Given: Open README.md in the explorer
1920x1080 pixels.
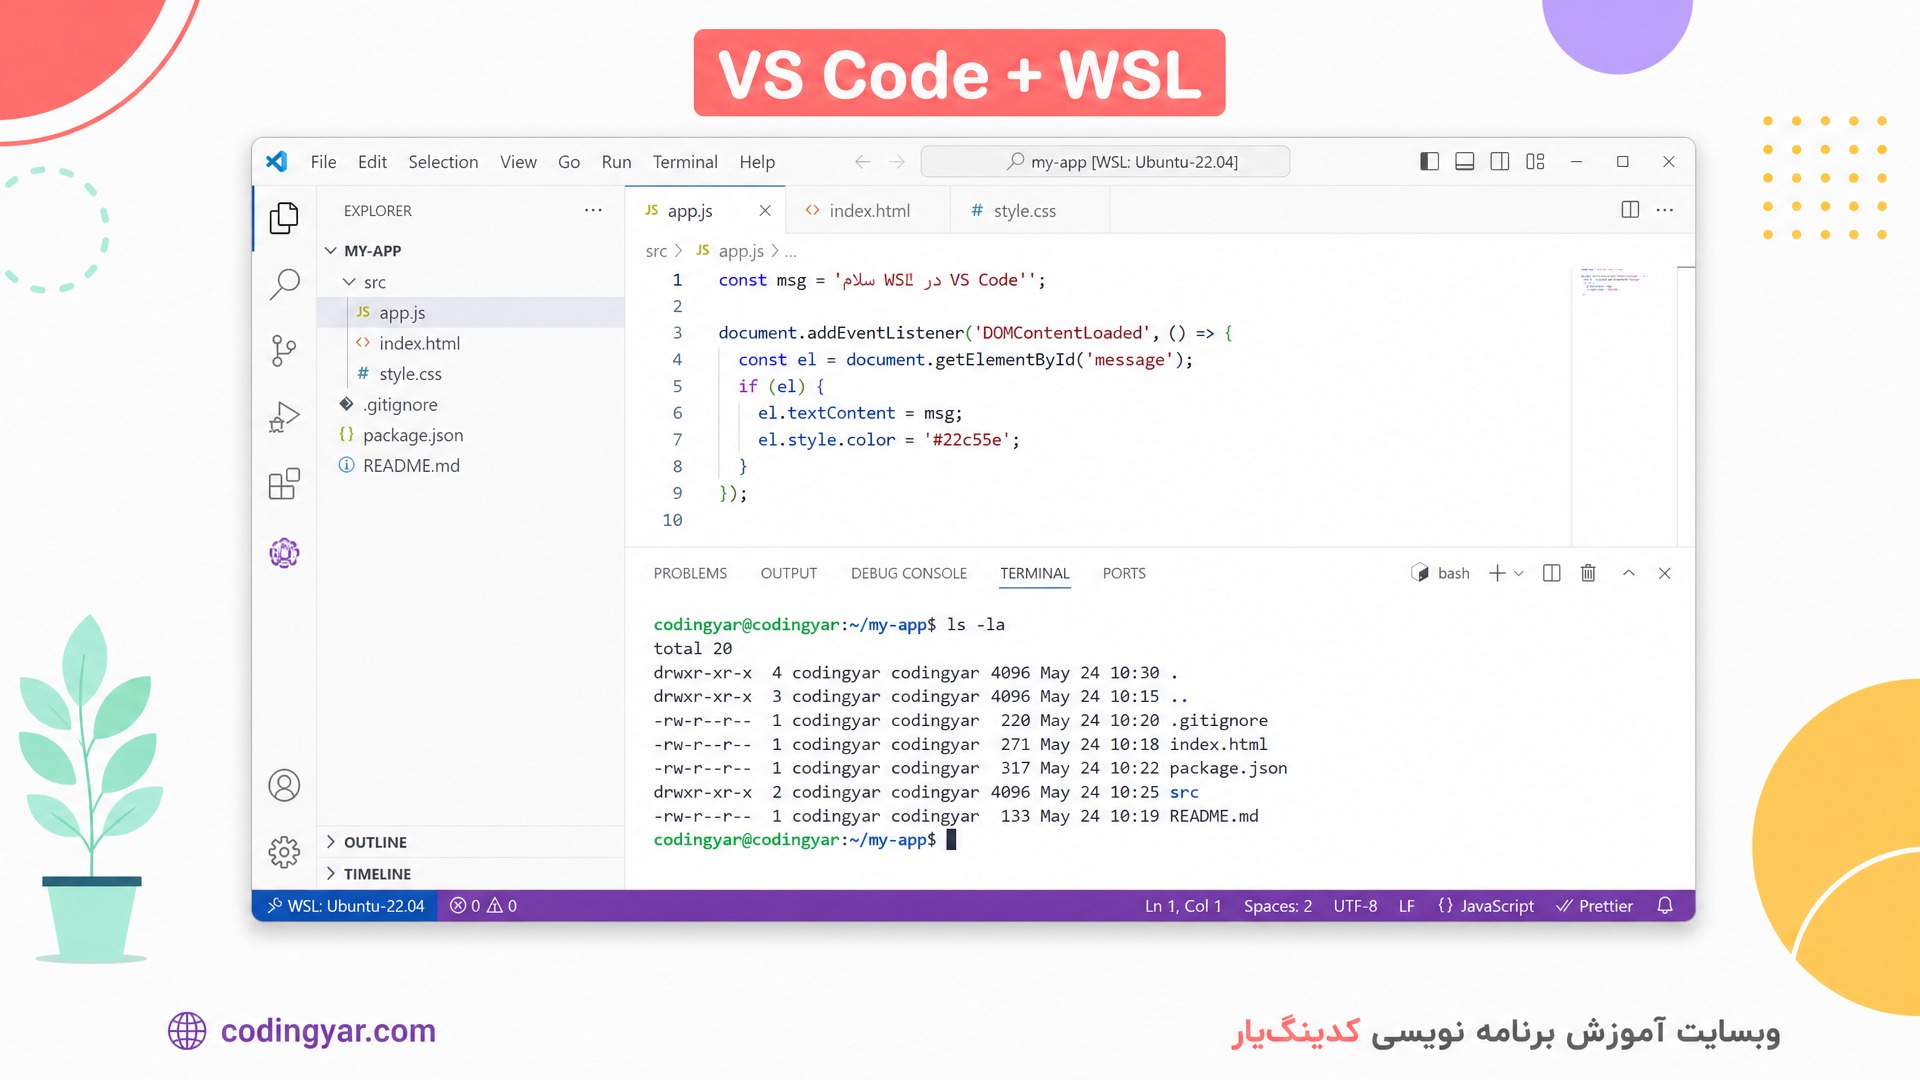Looking at the screenshot, I should 470,465.
